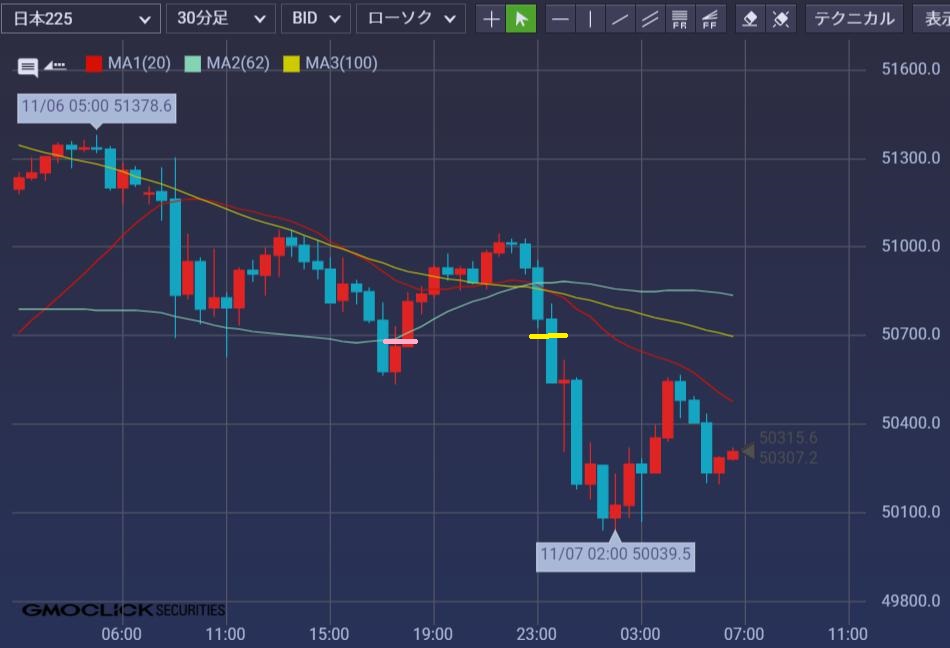Click the yellow horizontal line marker on chart

click(x=548, y=336)
